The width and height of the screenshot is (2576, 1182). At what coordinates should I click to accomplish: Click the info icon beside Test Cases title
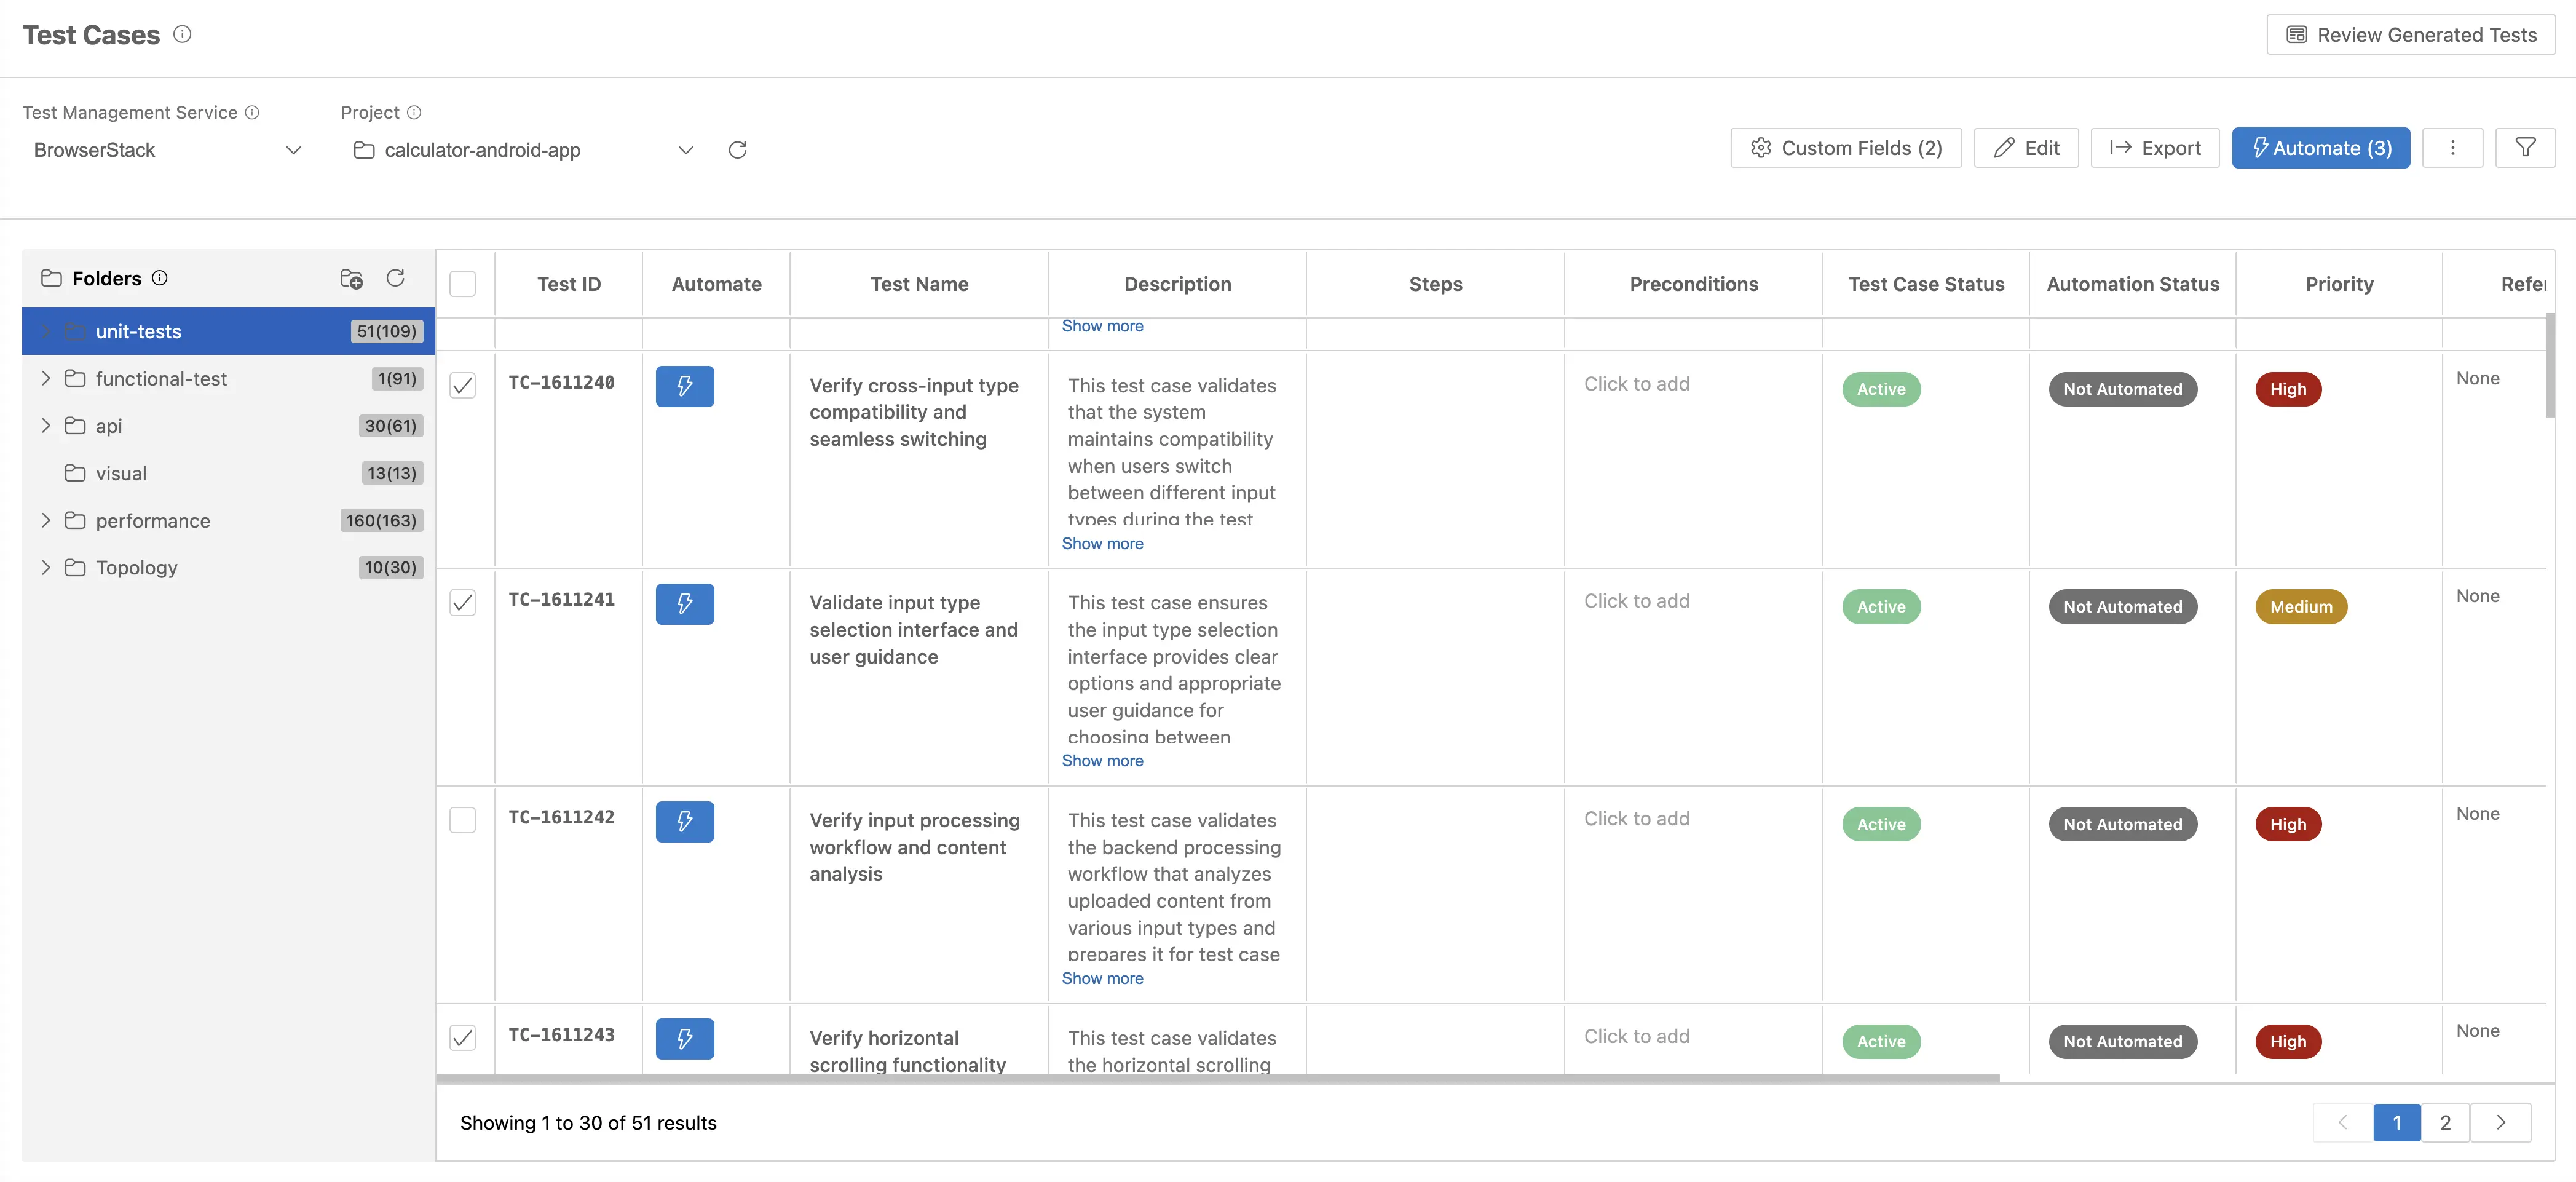click(x=182, y=34)
